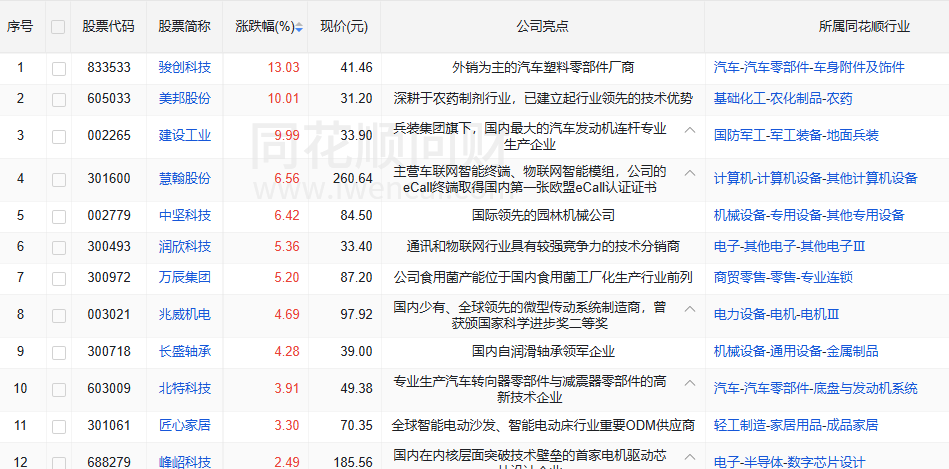Check the box for 润欣科技 row
The image size is (949, 469).
click(59, 248)
